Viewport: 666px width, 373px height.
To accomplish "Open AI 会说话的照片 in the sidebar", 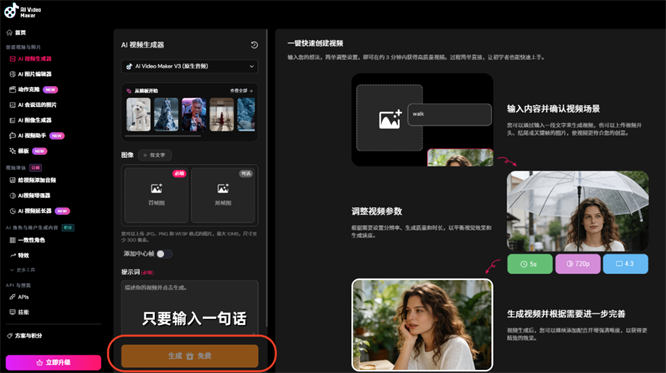I will (x=33, y=105).
